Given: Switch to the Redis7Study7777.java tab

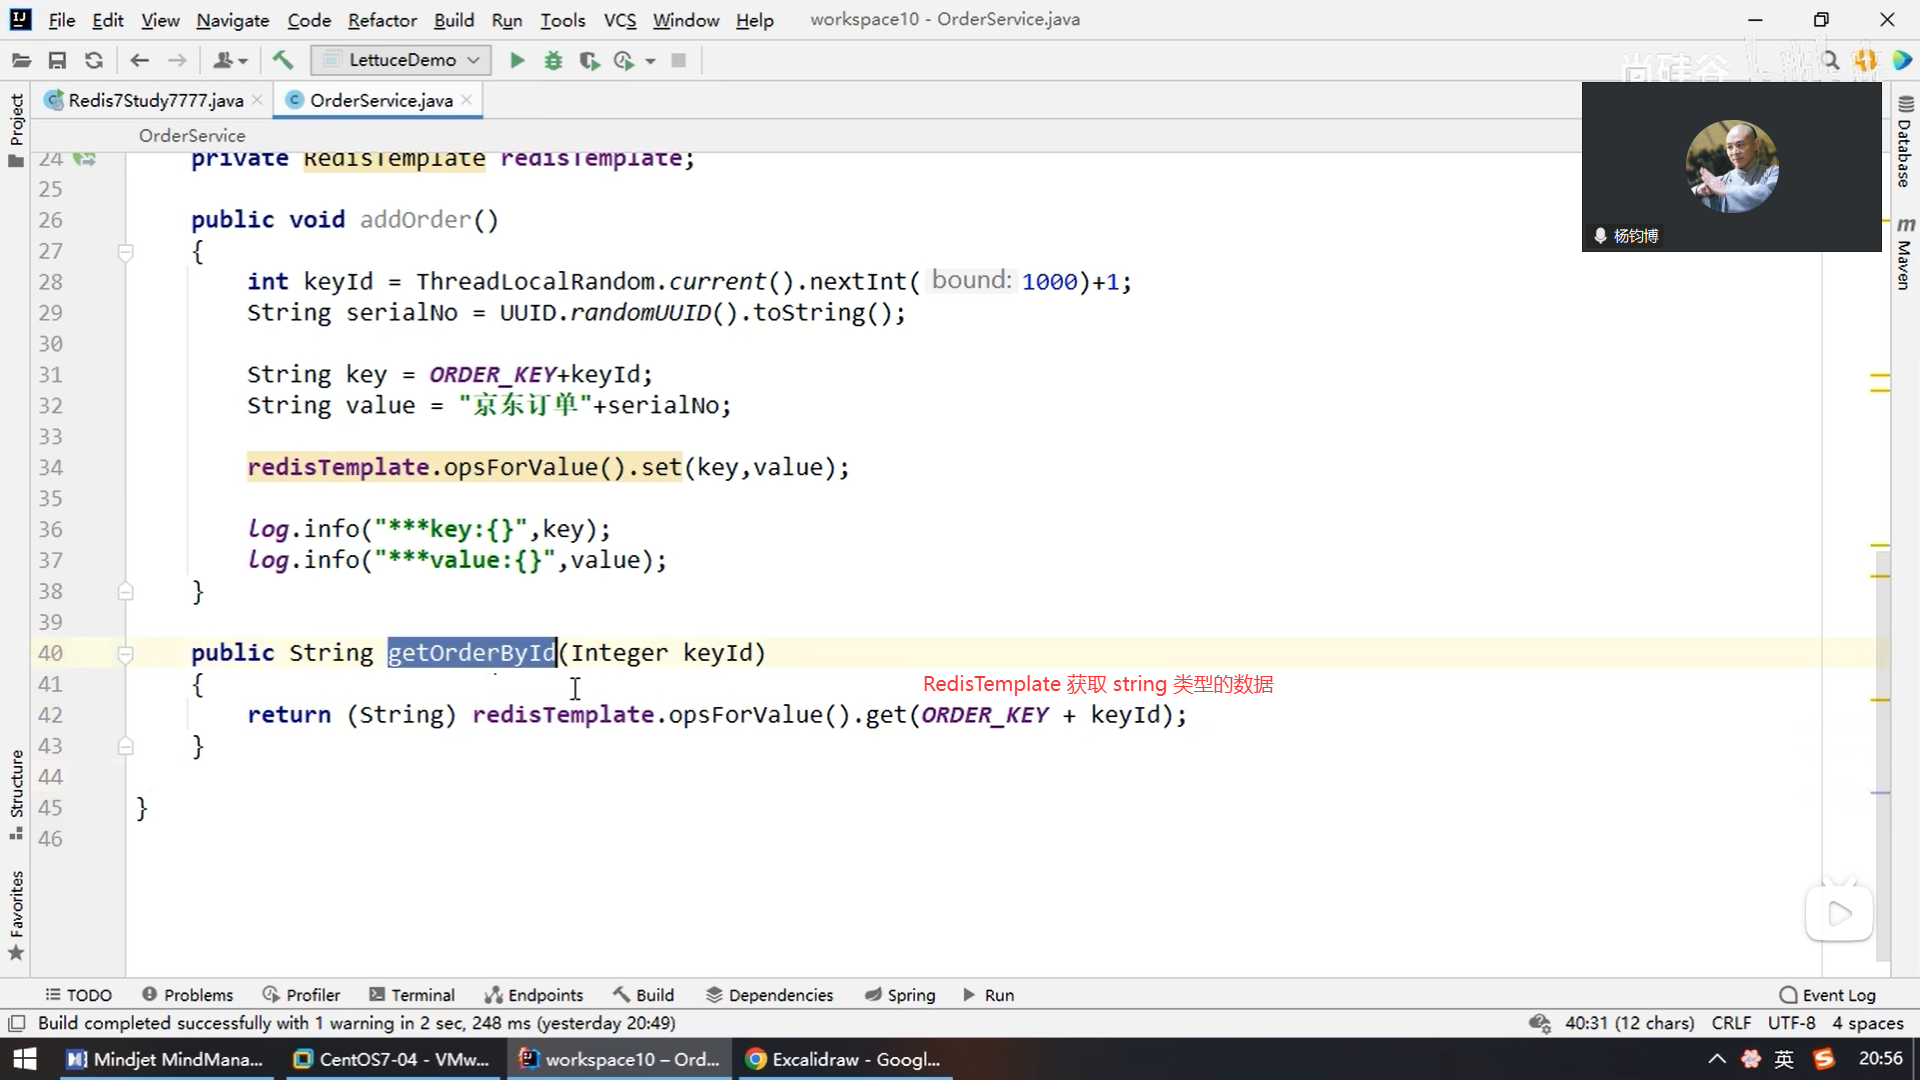Looking at the screenshot, I should coord(155,100).
